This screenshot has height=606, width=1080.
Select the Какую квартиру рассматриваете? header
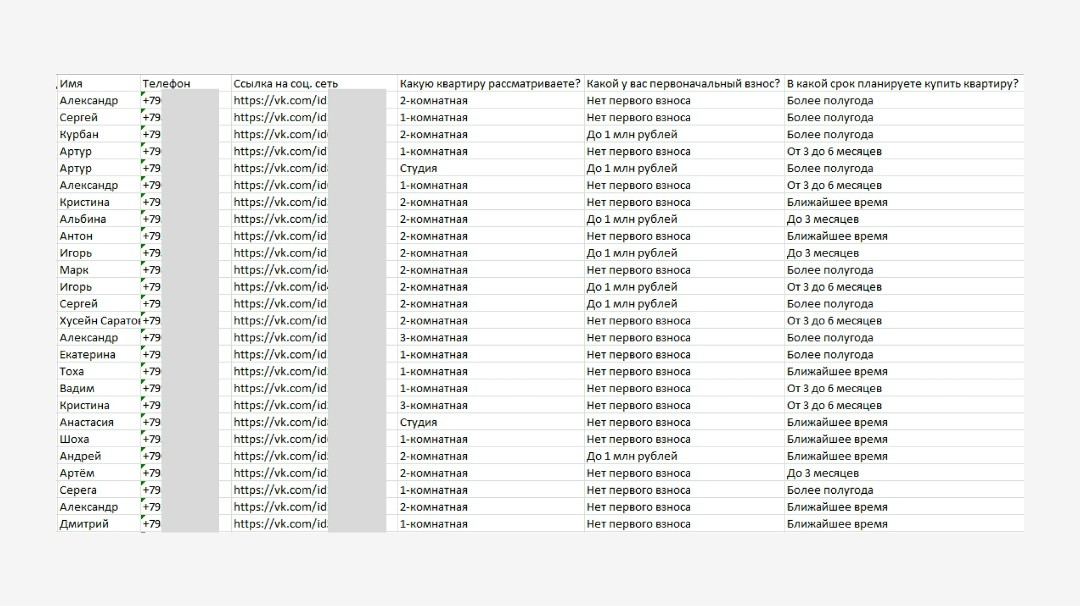pos(489,84)
